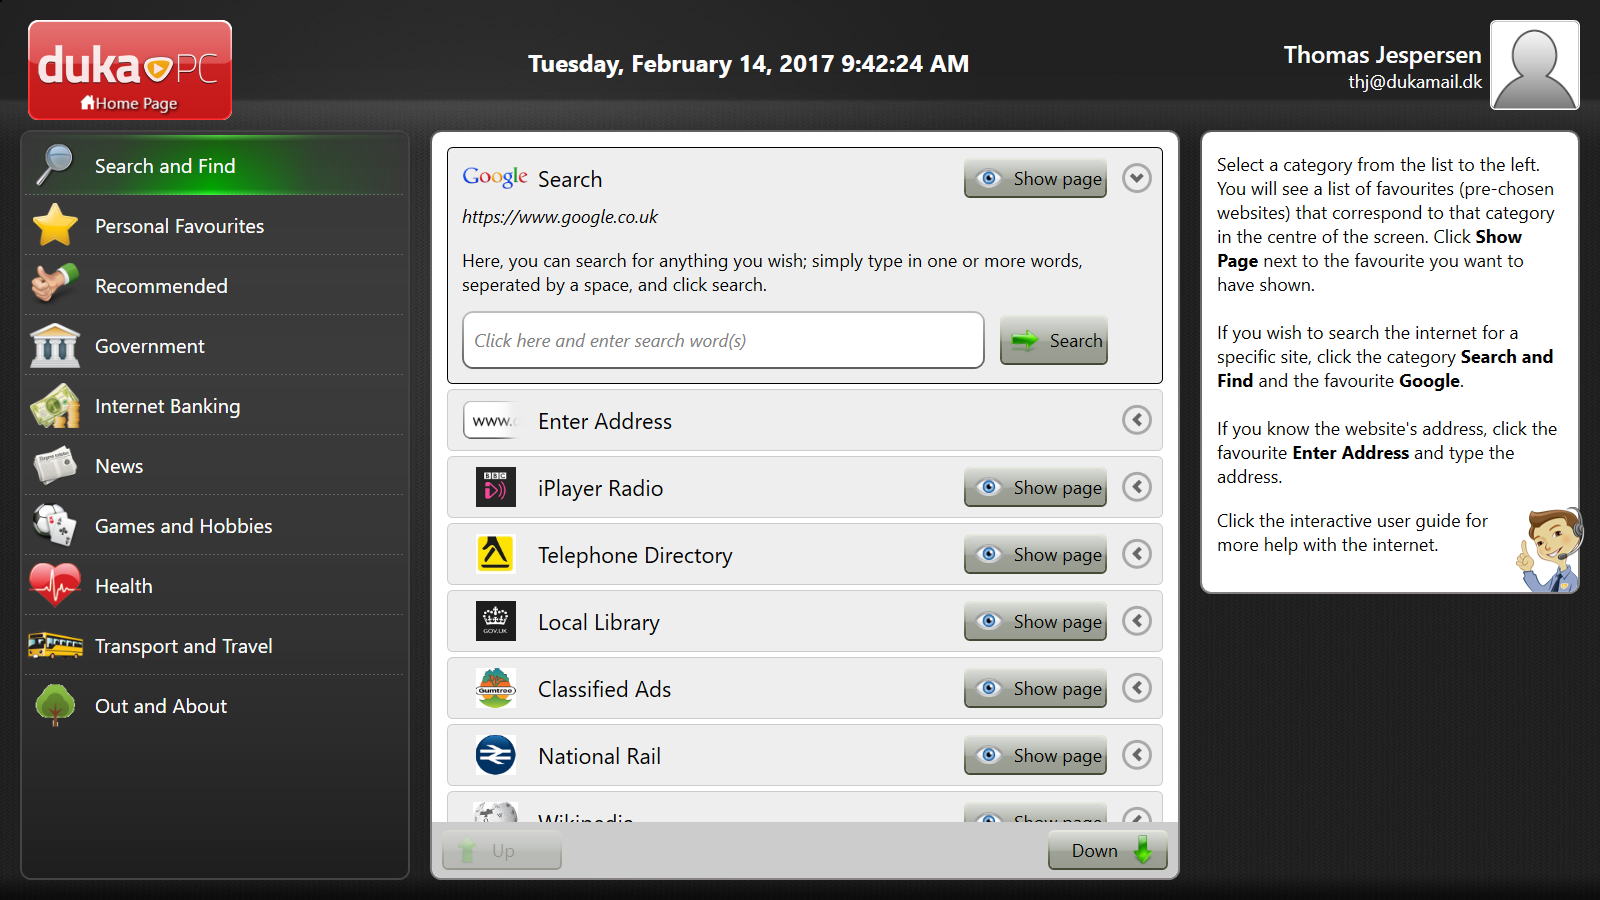Viewport: 1600px width, 900px height.
Task: Click the Telephone Directory yellow icon
Action: [495, 554]
